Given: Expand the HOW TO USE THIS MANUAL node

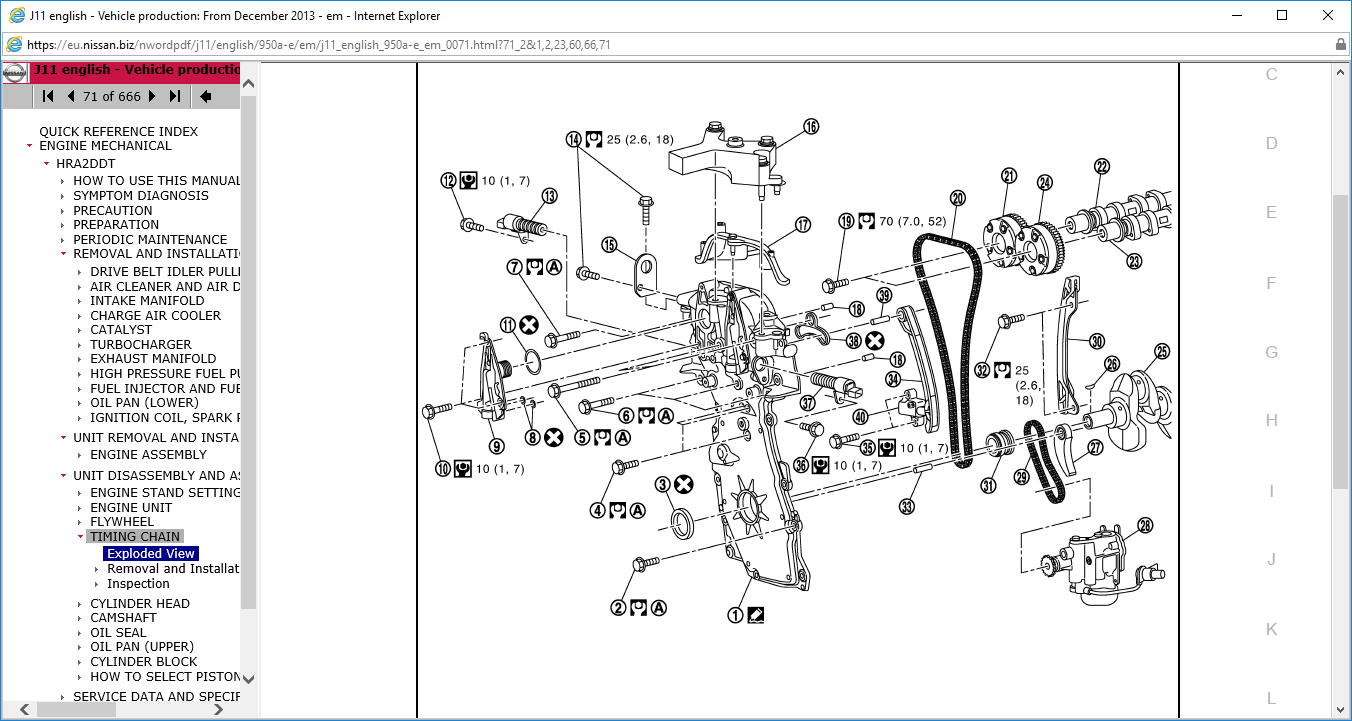Looking at the screenshot, I should [63, 181].
